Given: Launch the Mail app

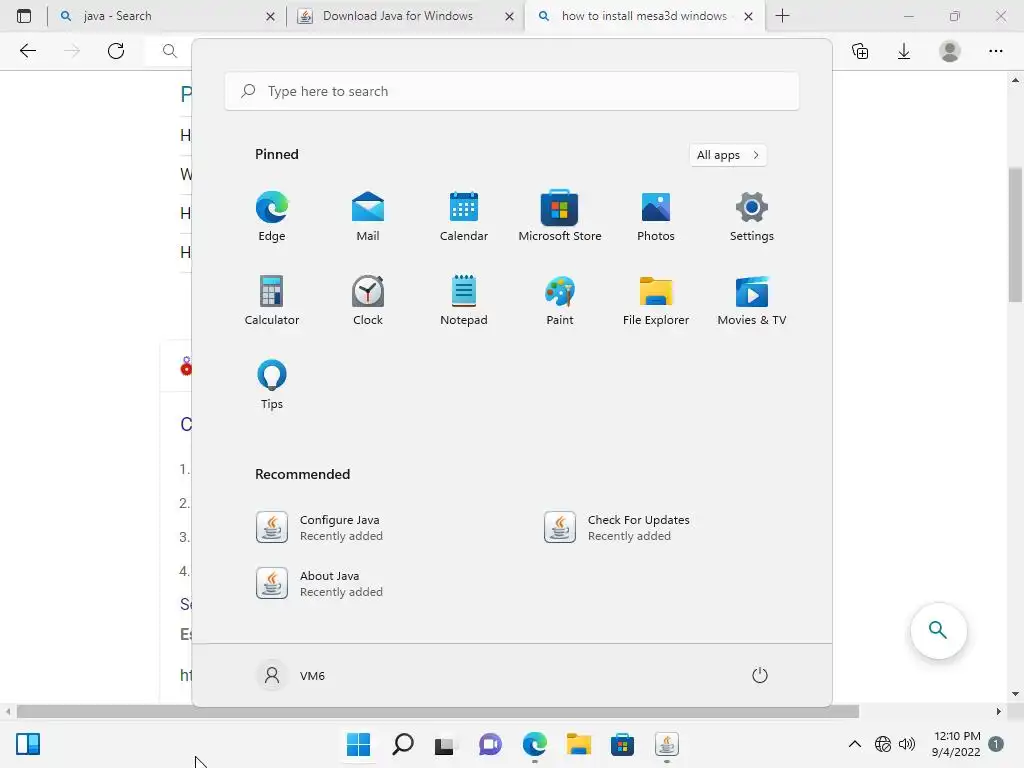Looking at the screenshot, I should click(368, 216).
